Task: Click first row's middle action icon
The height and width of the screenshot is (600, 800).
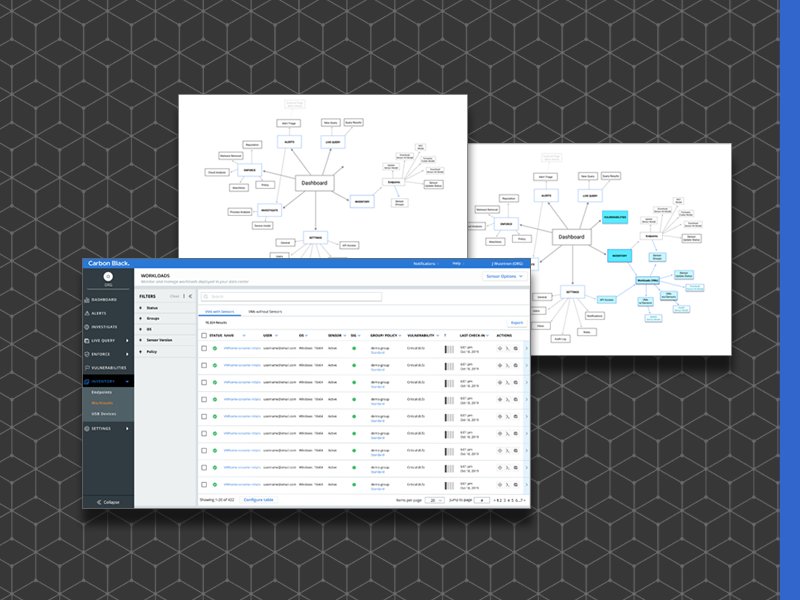Action: (508, 348)
